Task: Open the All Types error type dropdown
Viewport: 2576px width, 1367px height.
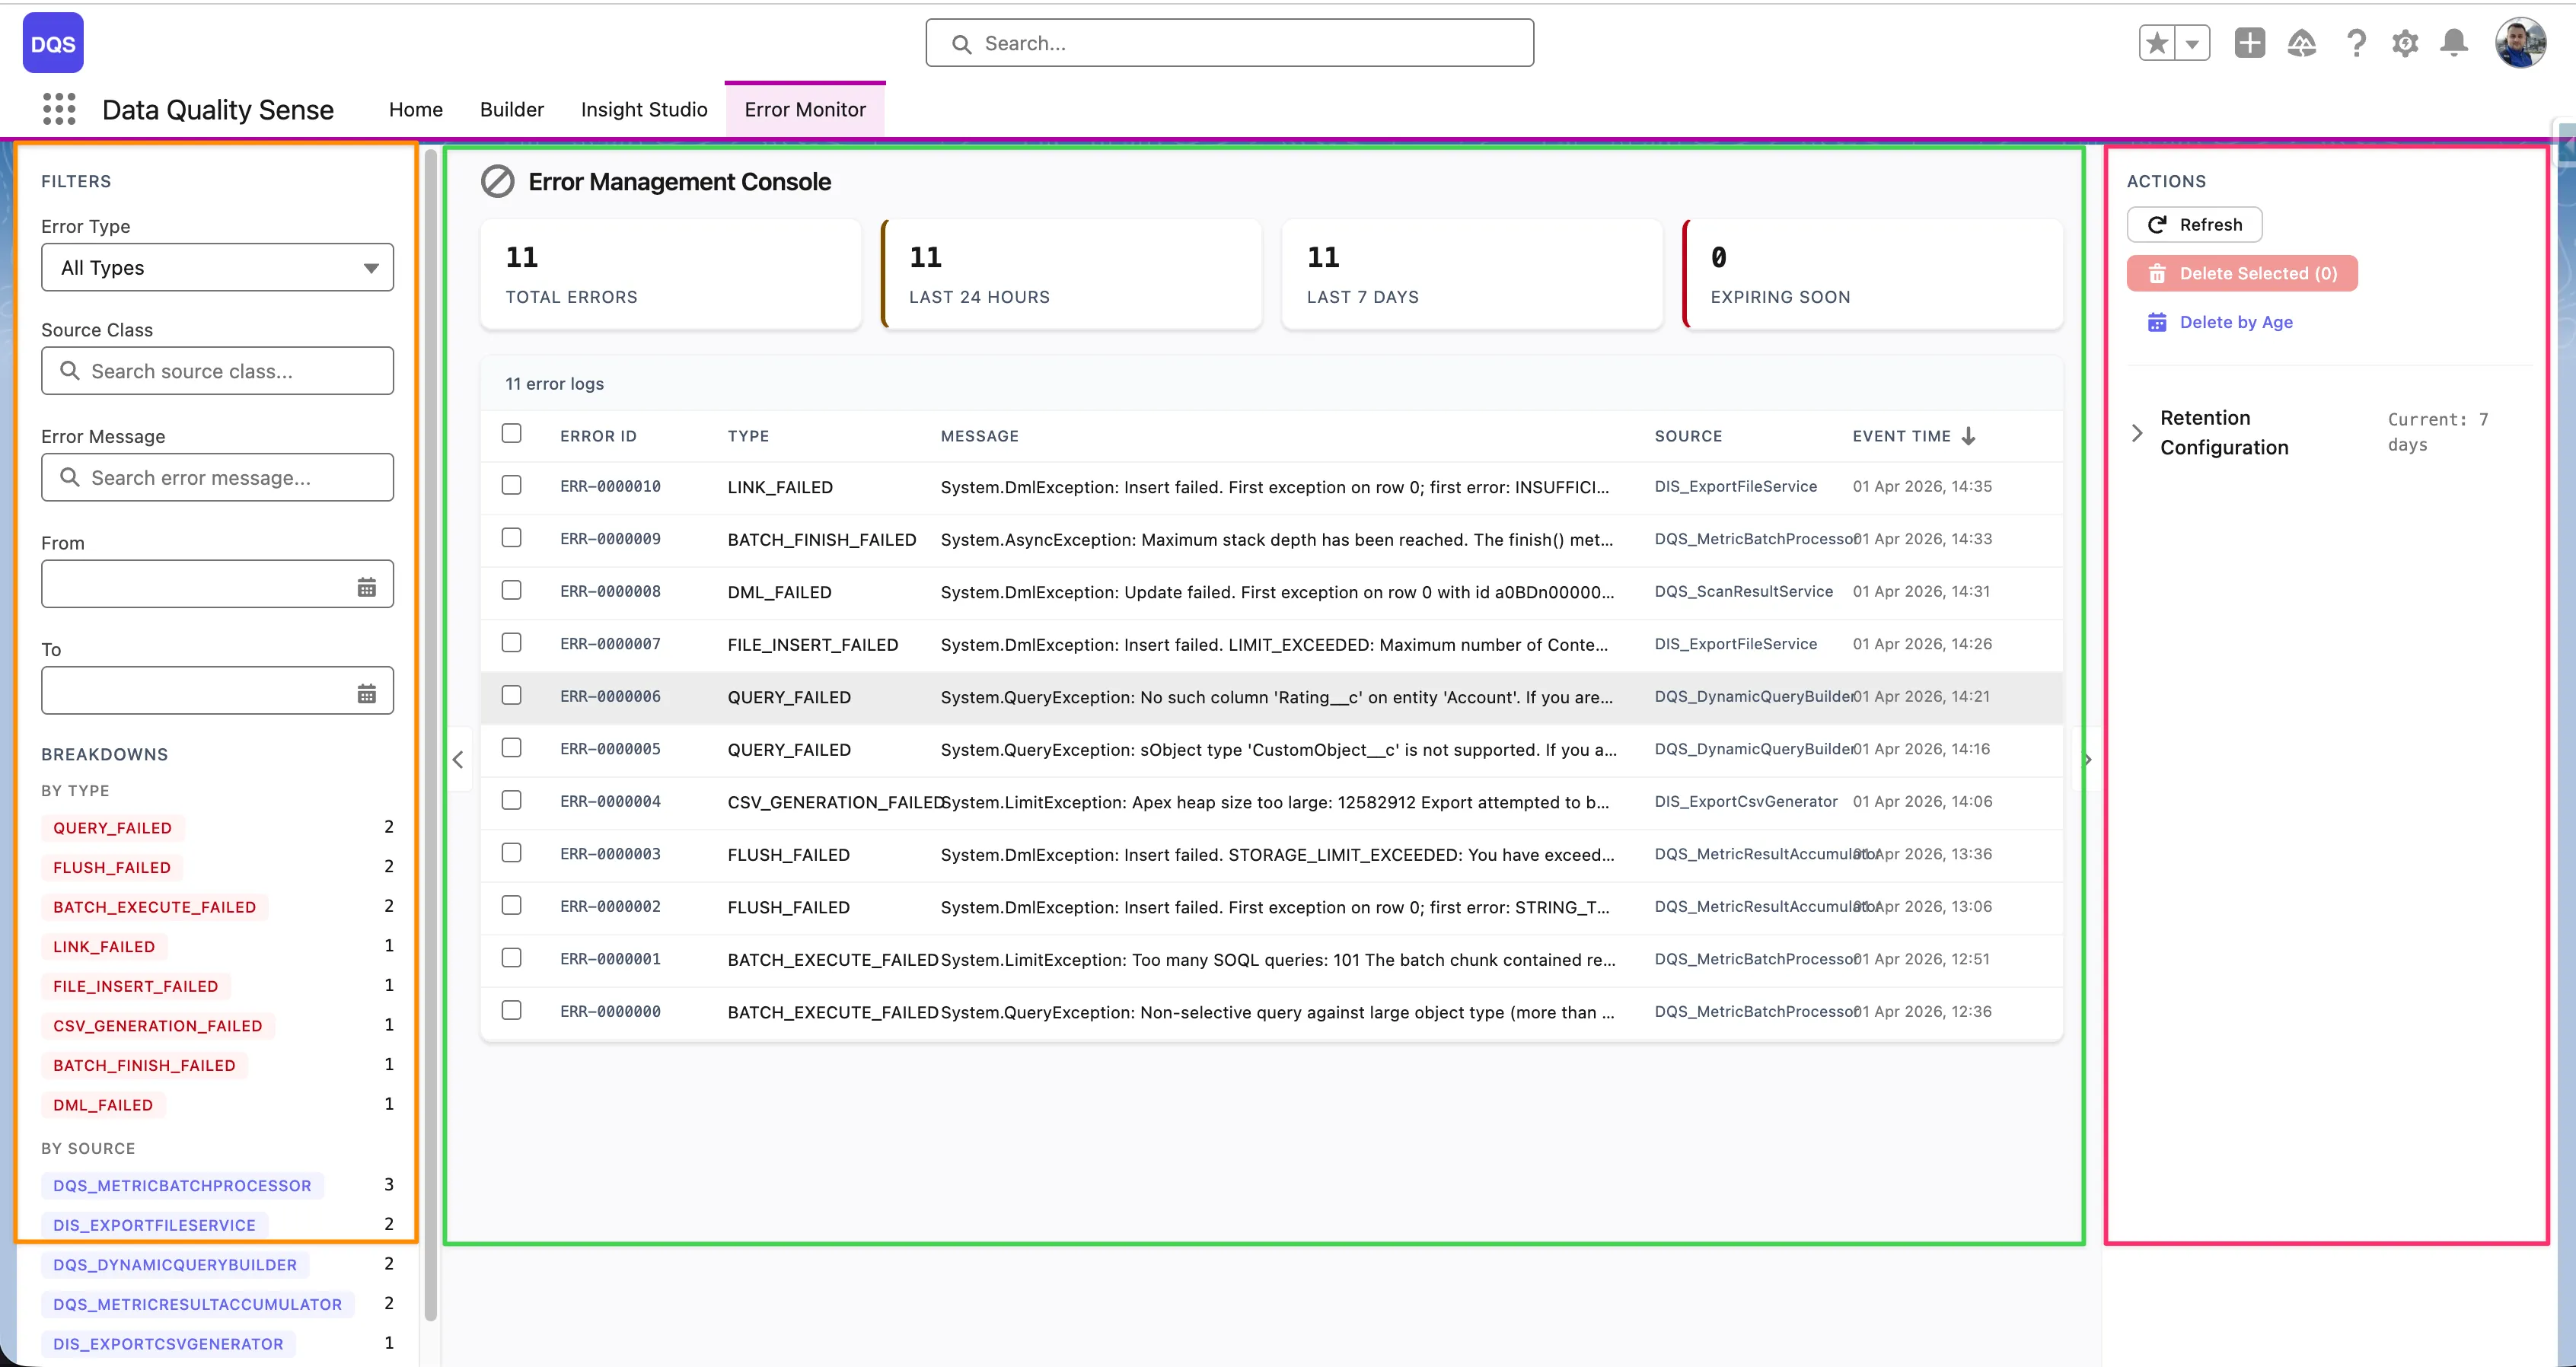Action: 217,267
